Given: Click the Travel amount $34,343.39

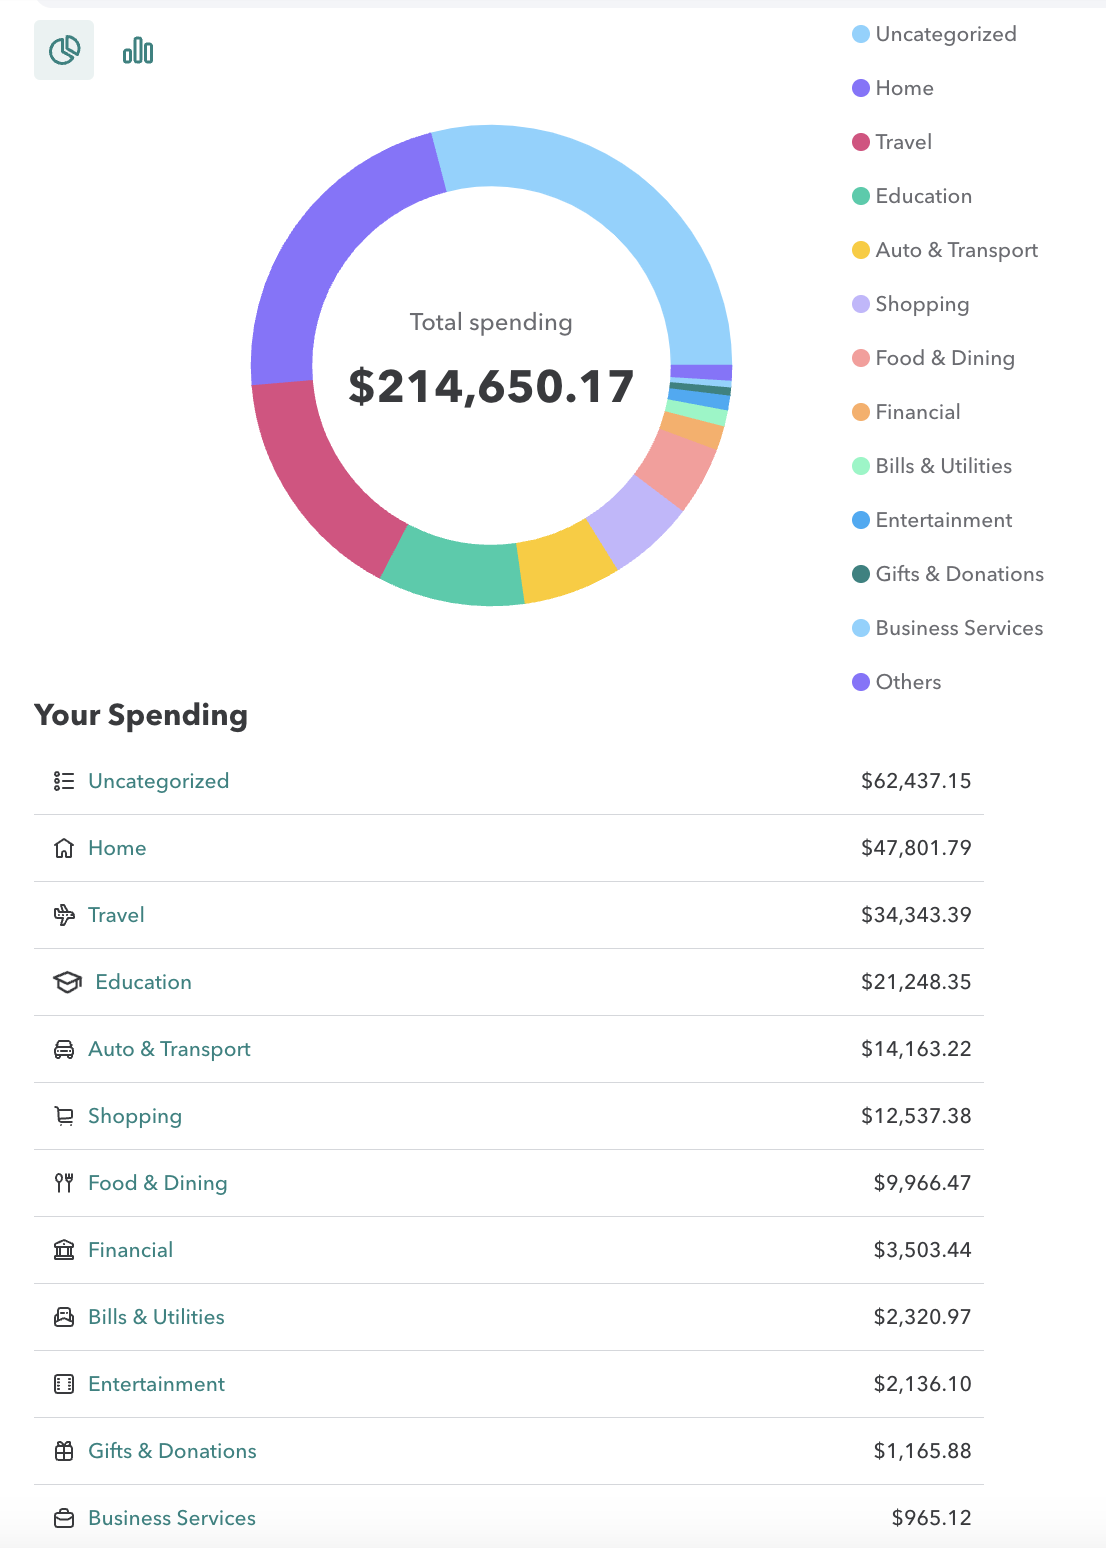Looking at the screenshot, I should pyautogui.click(x=915, y=915).
